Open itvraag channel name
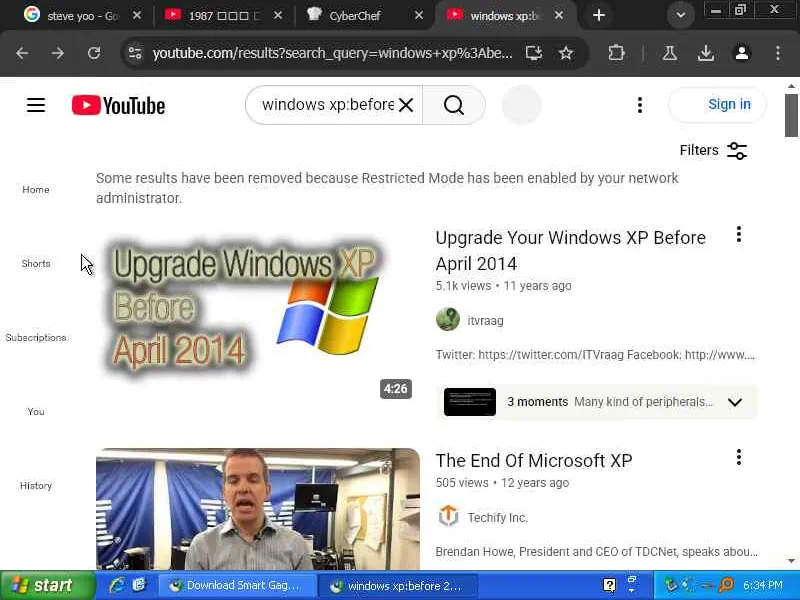This screenshot has width=800, height=600. tap(485, 320)
